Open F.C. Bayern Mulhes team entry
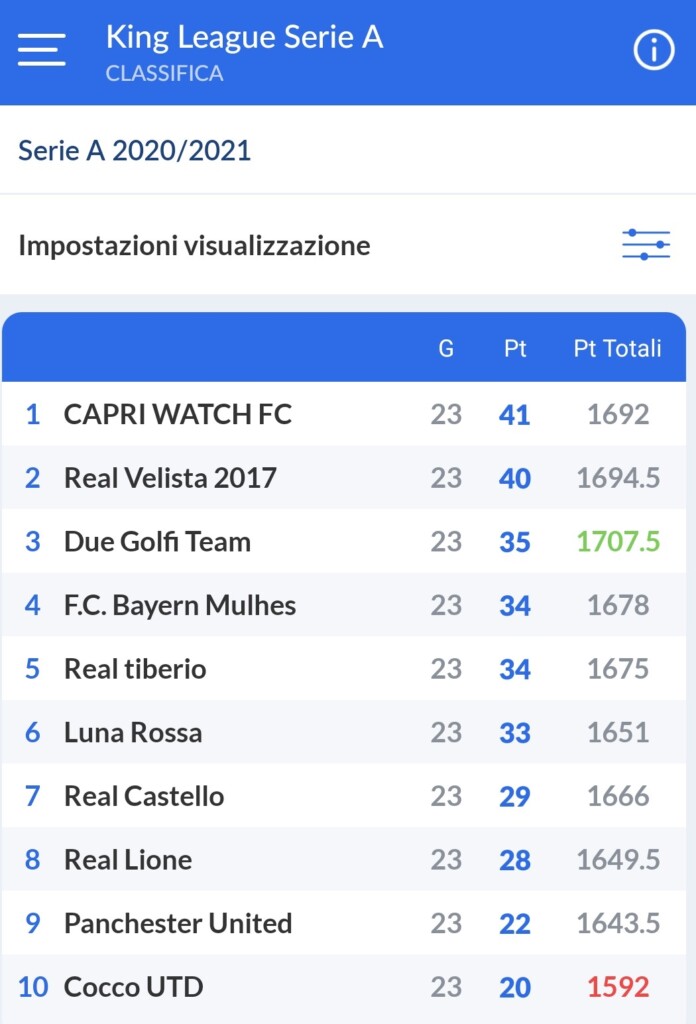The image size is (696, 1024). click(180, 605)
